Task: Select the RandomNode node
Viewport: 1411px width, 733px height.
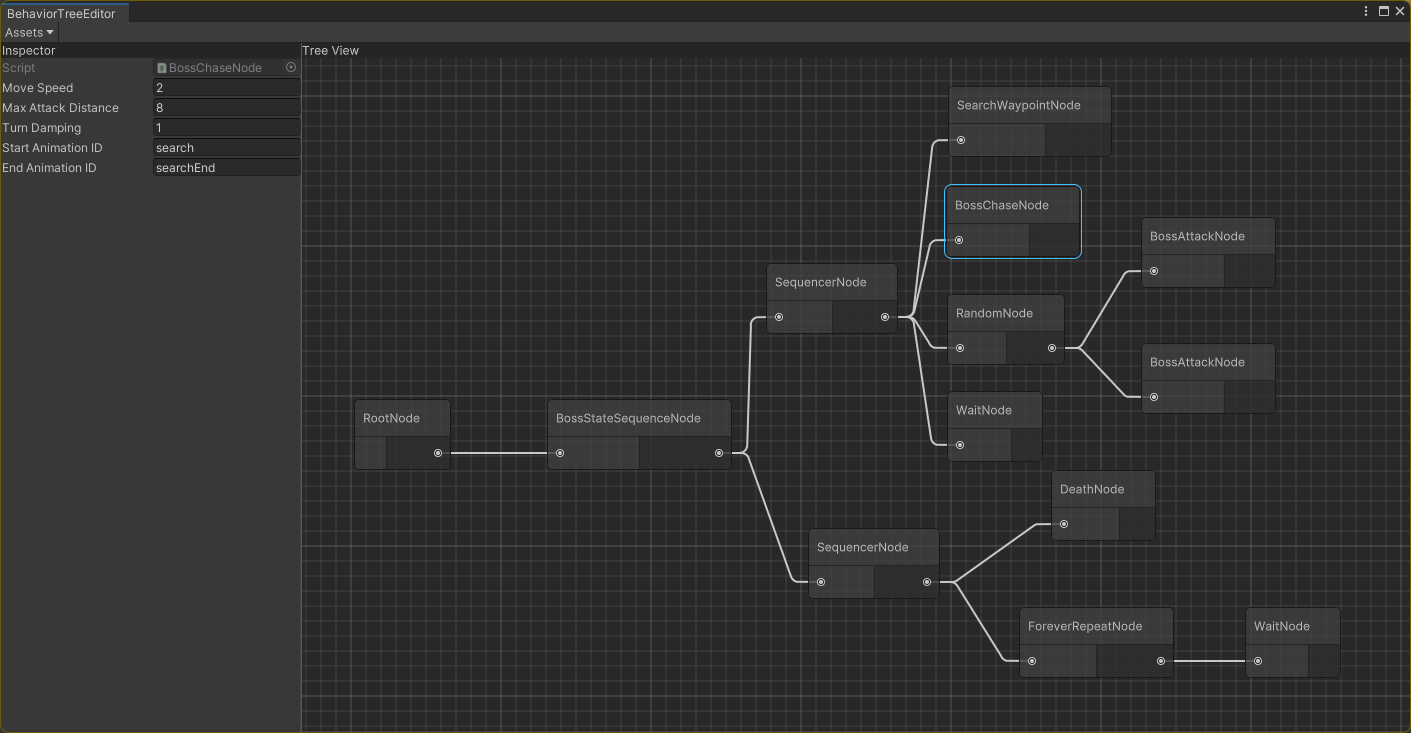Action: (x=1006, y=329)
